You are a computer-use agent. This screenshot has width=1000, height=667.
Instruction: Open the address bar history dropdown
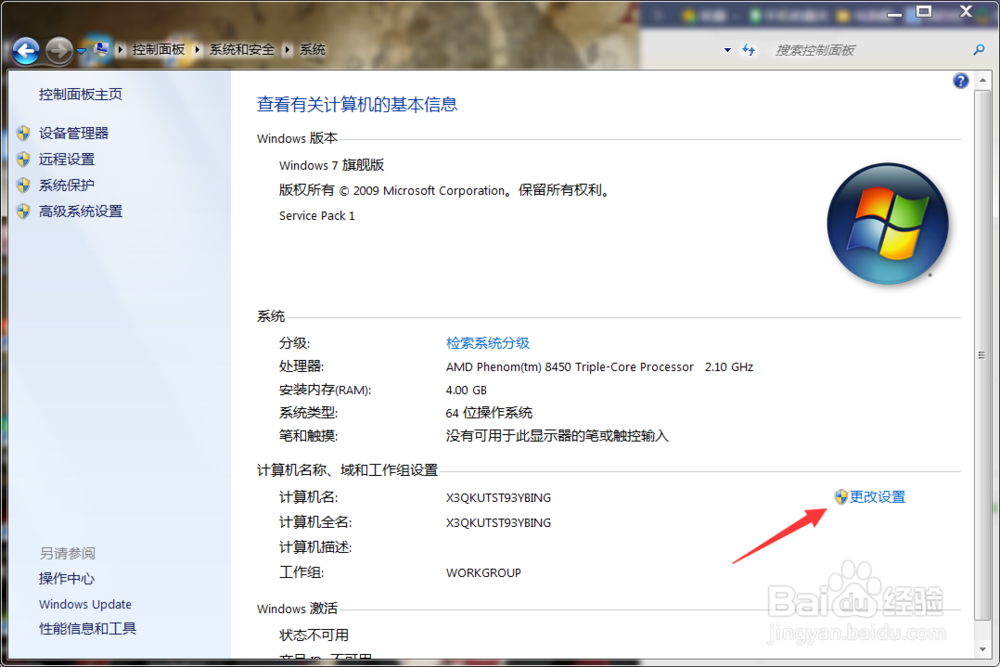click(727, 50)
